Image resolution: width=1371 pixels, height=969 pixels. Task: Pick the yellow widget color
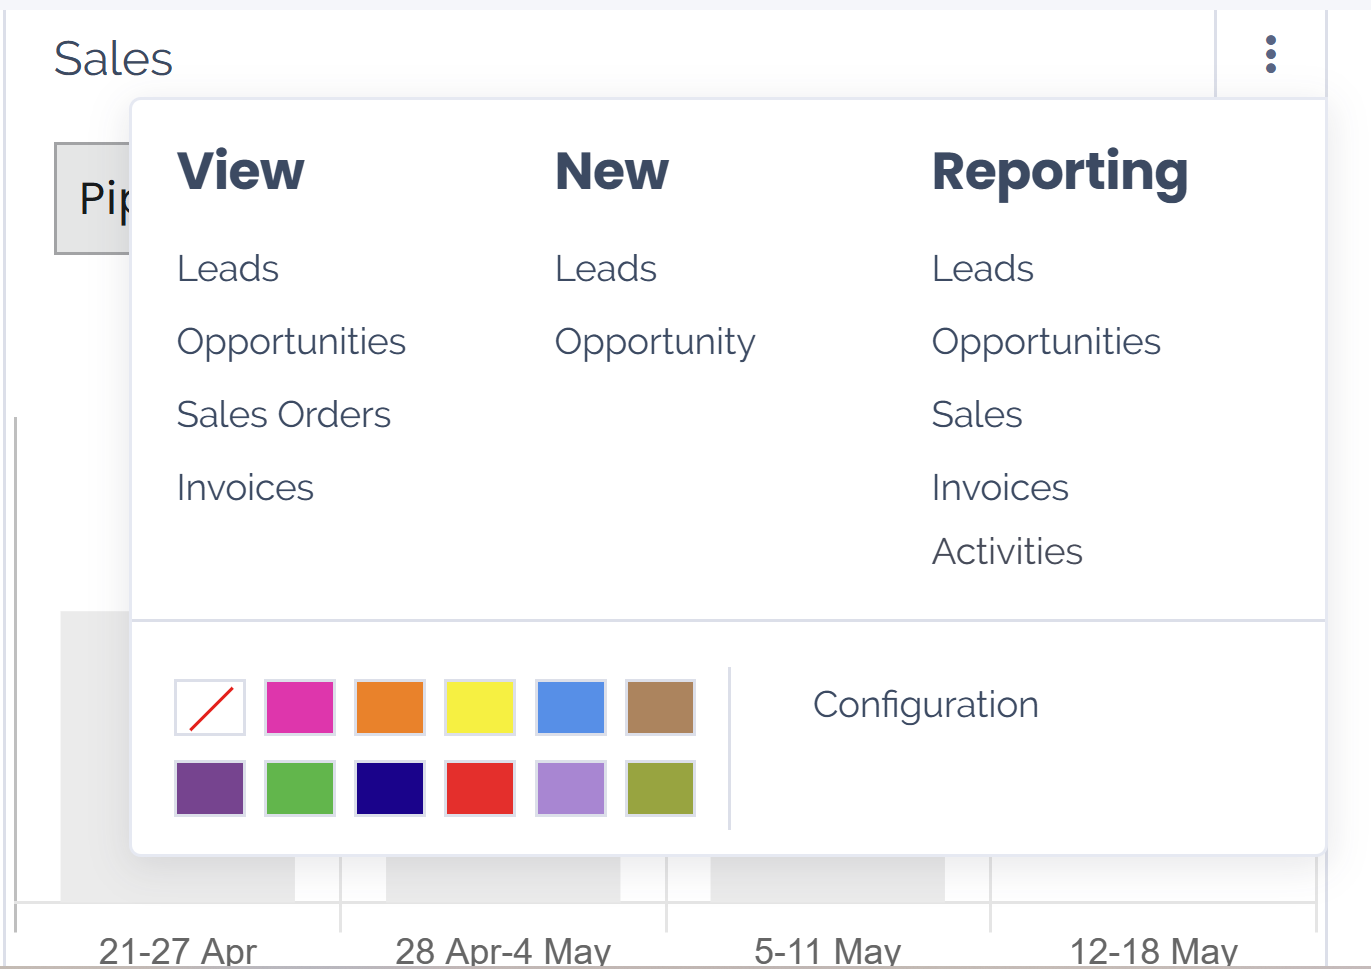[x=479, y=707]
